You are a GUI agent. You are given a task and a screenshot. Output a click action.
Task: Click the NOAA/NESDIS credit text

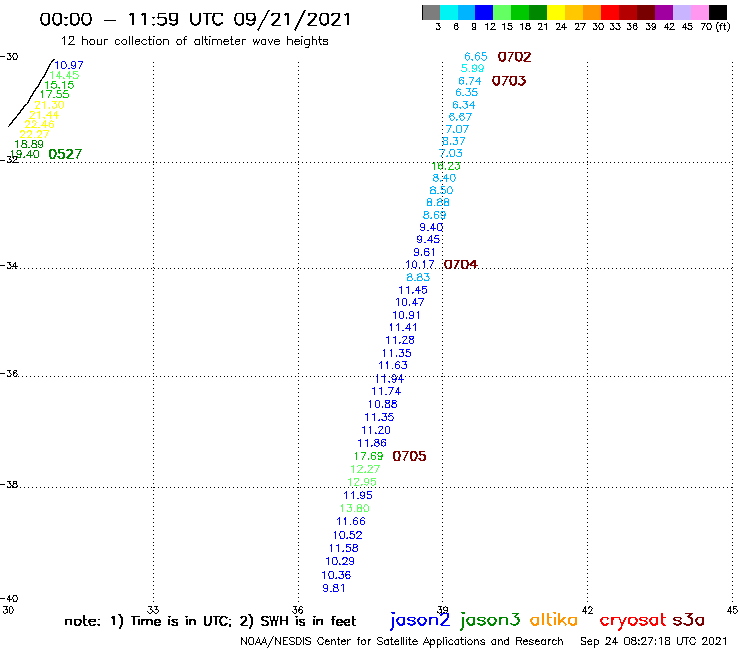tap(402, 641)
